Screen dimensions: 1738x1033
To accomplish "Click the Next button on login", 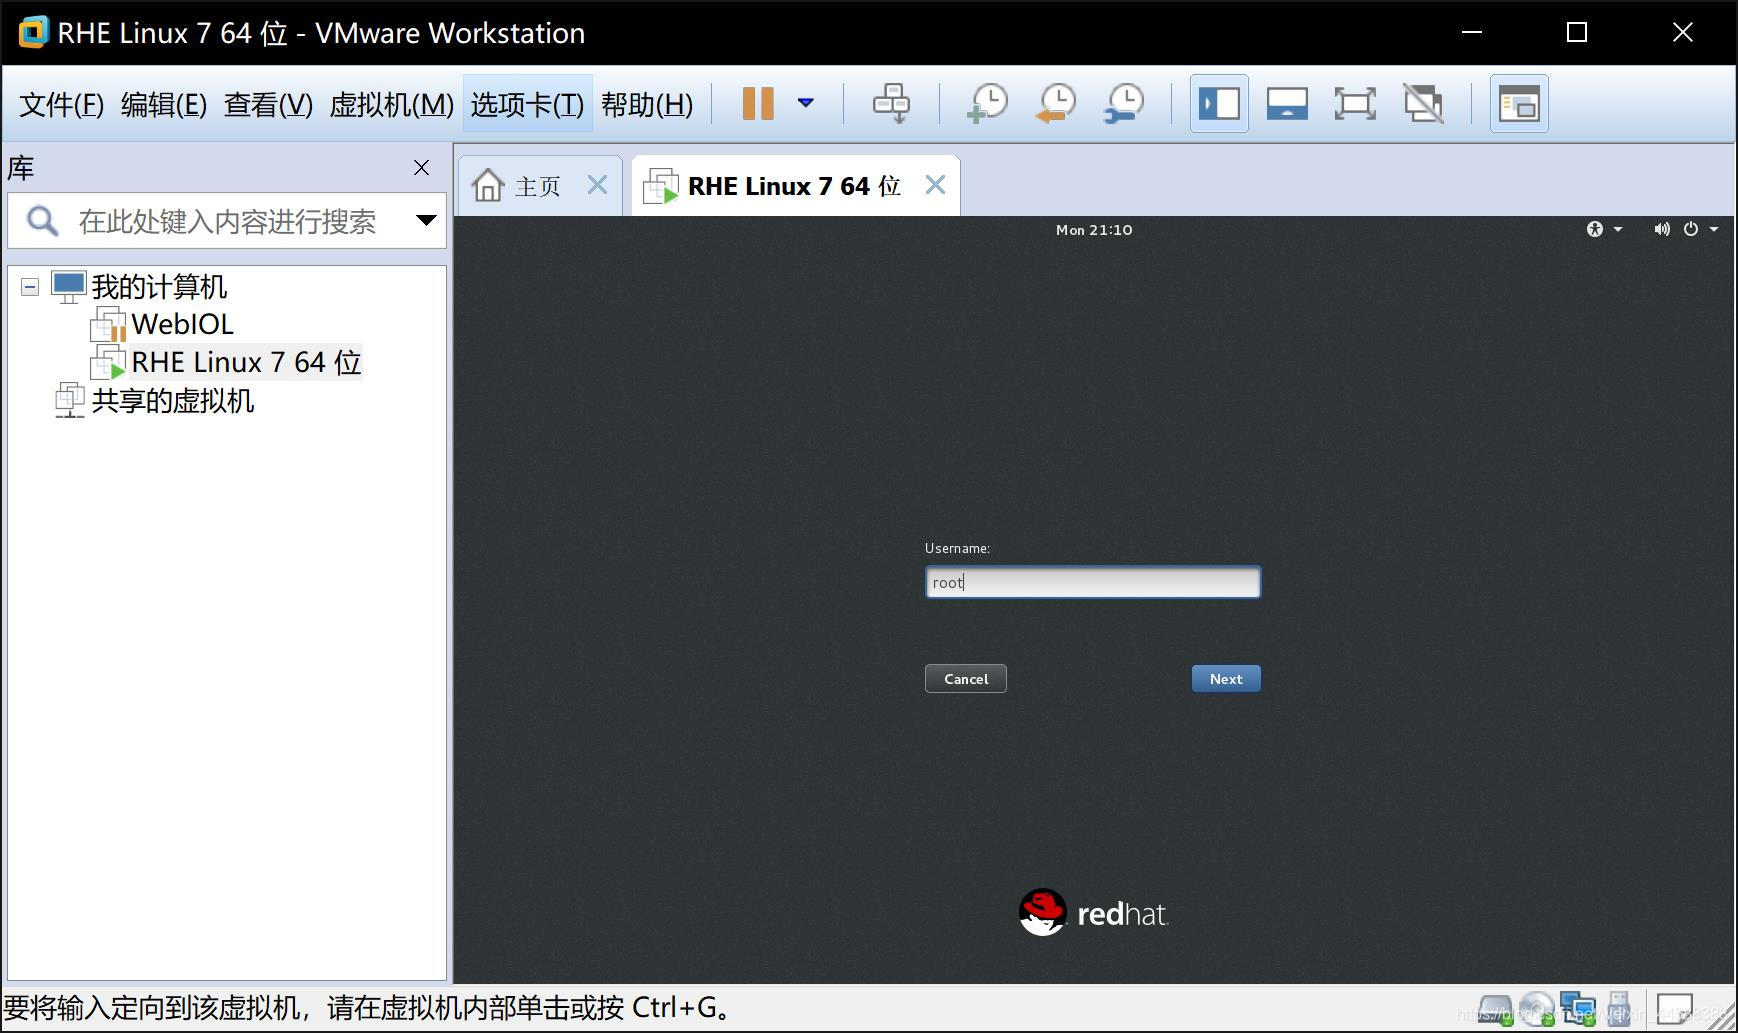I will pos(1226,679).
